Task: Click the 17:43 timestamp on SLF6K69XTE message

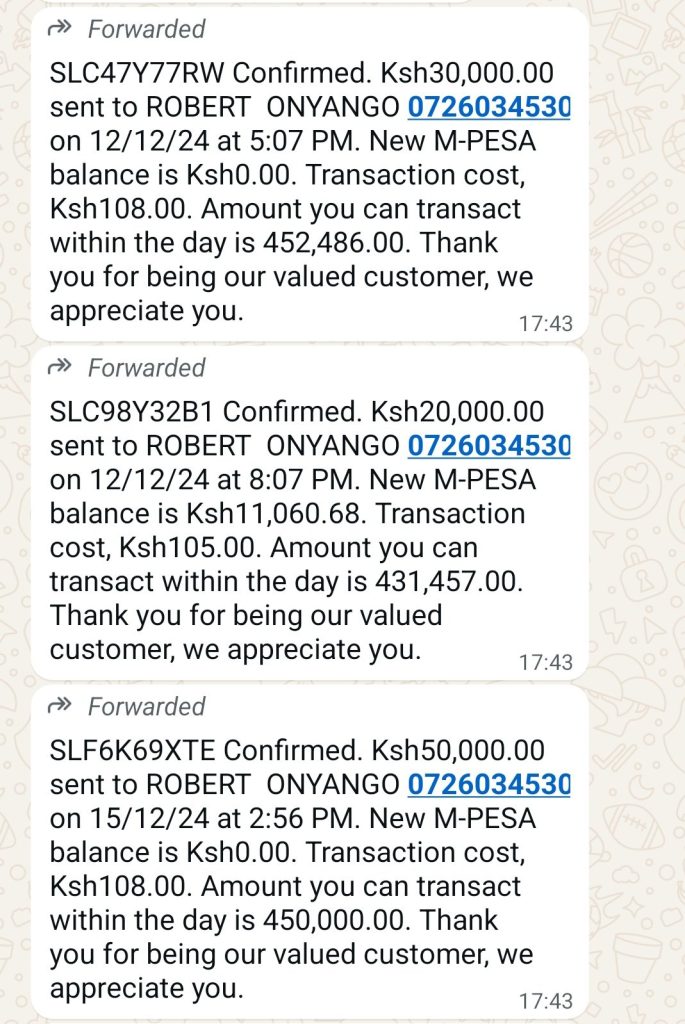Action: (546, 1001)
